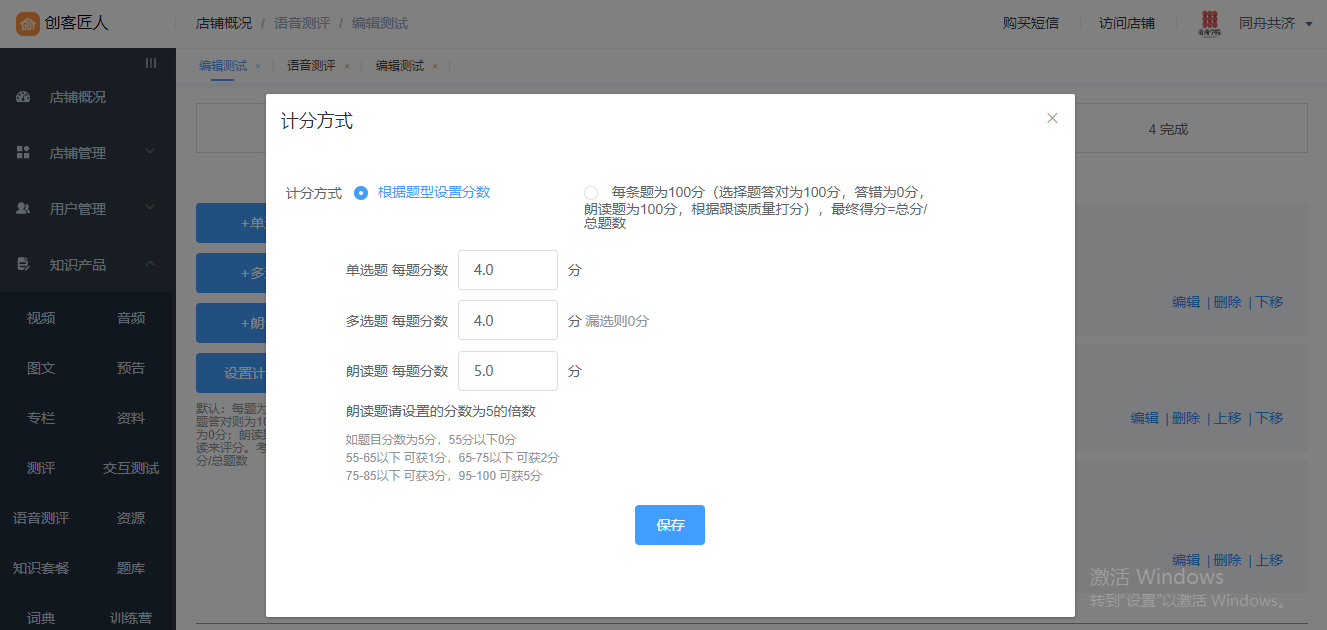Viewport: 1327px width, 630px height.
Task: Expand the 店铺管理 menu chevron
Action: [150, 152]
